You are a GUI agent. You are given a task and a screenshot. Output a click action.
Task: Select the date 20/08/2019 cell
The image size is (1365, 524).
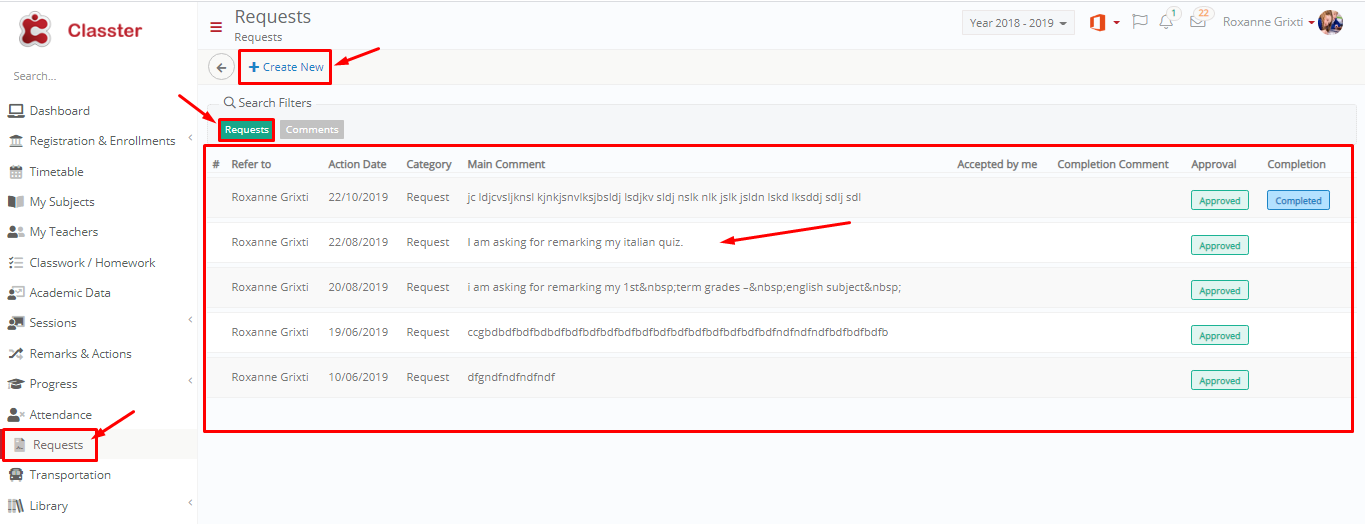357,287
